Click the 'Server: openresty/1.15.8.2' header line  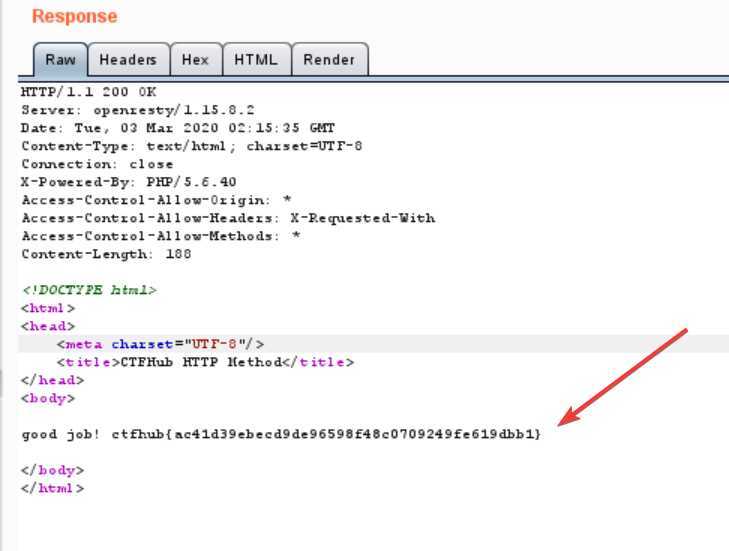point(138,110)
